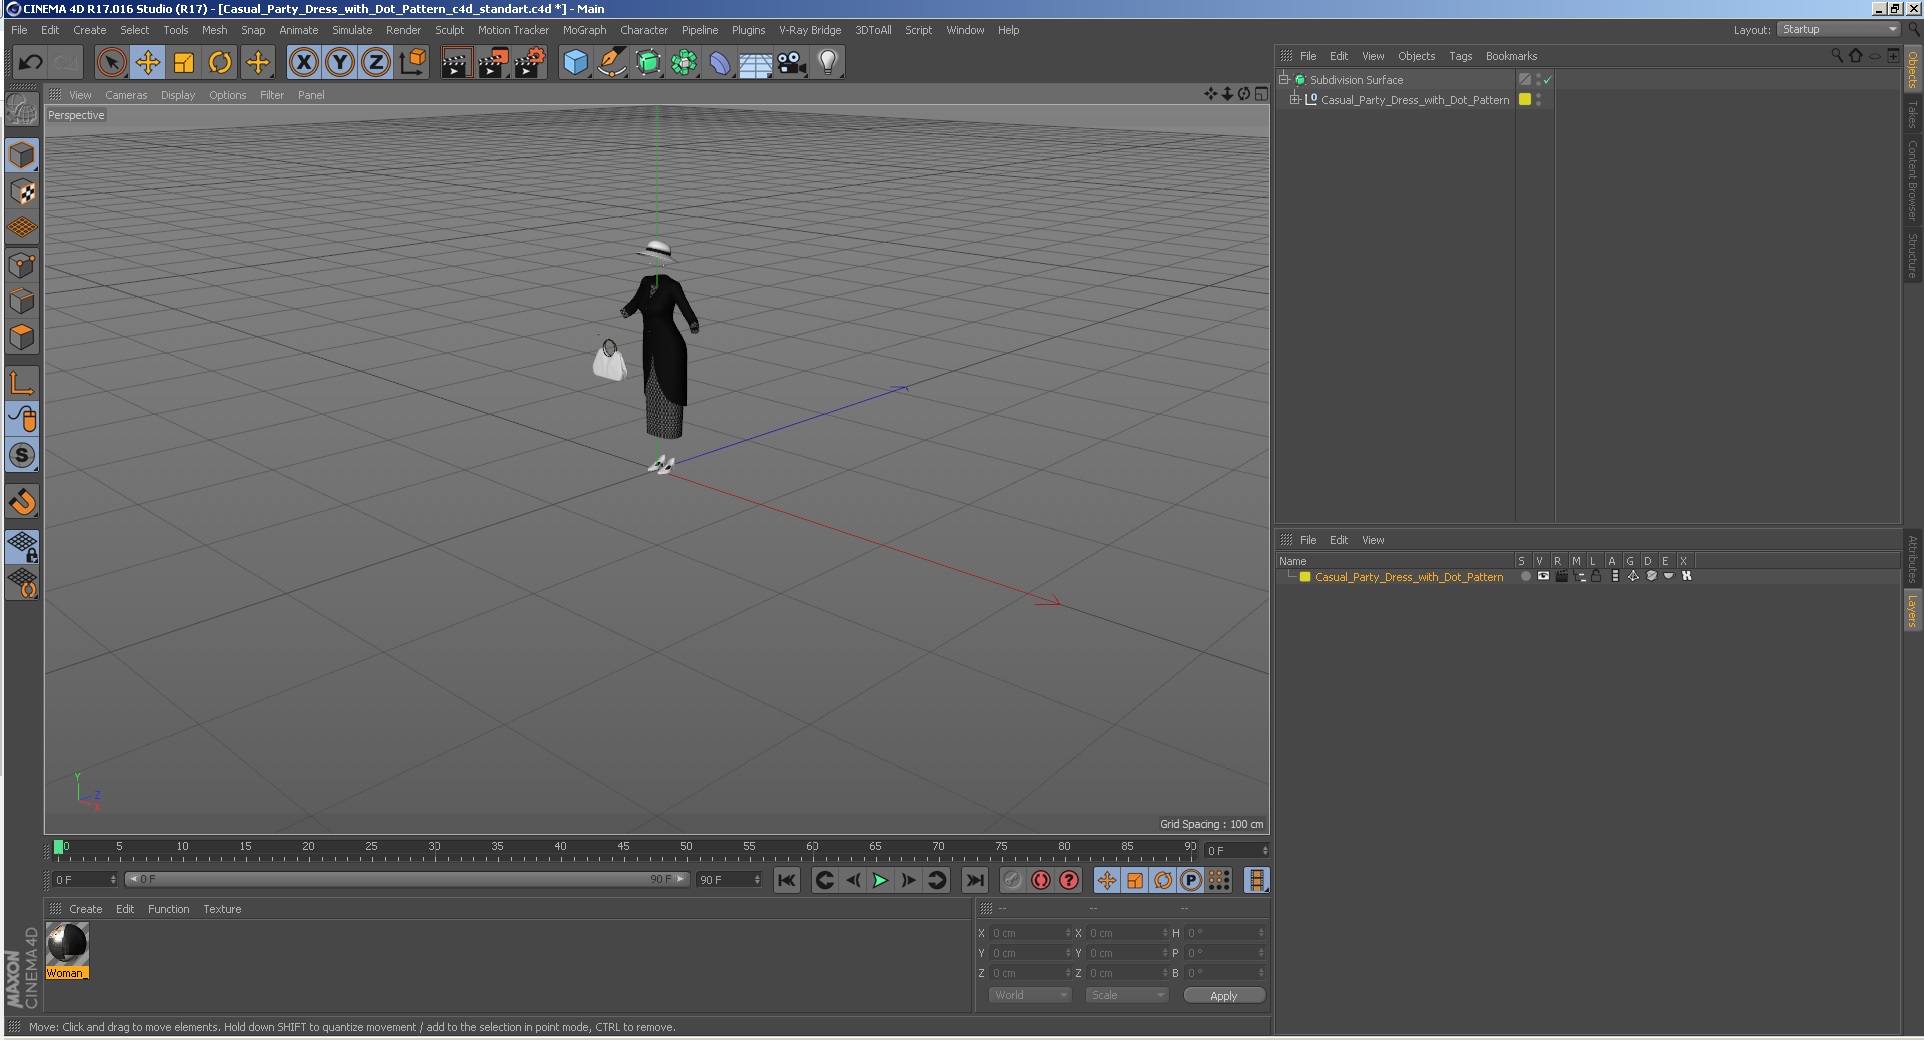
Task: Open the Character menu
Action: click(x=643, y=30)
